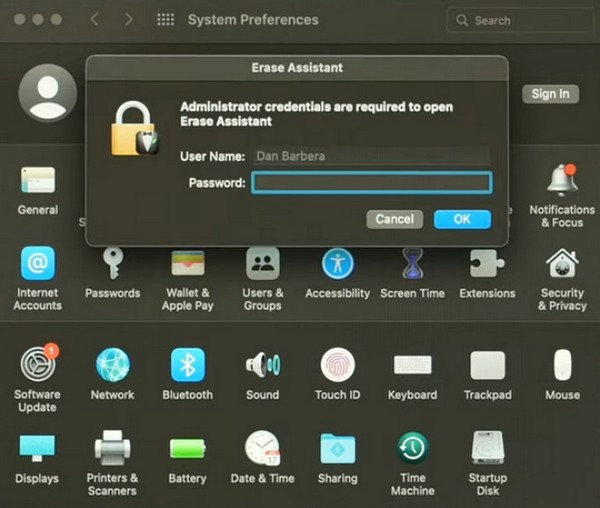Open Startup Disk preferences

click(488, 448)
